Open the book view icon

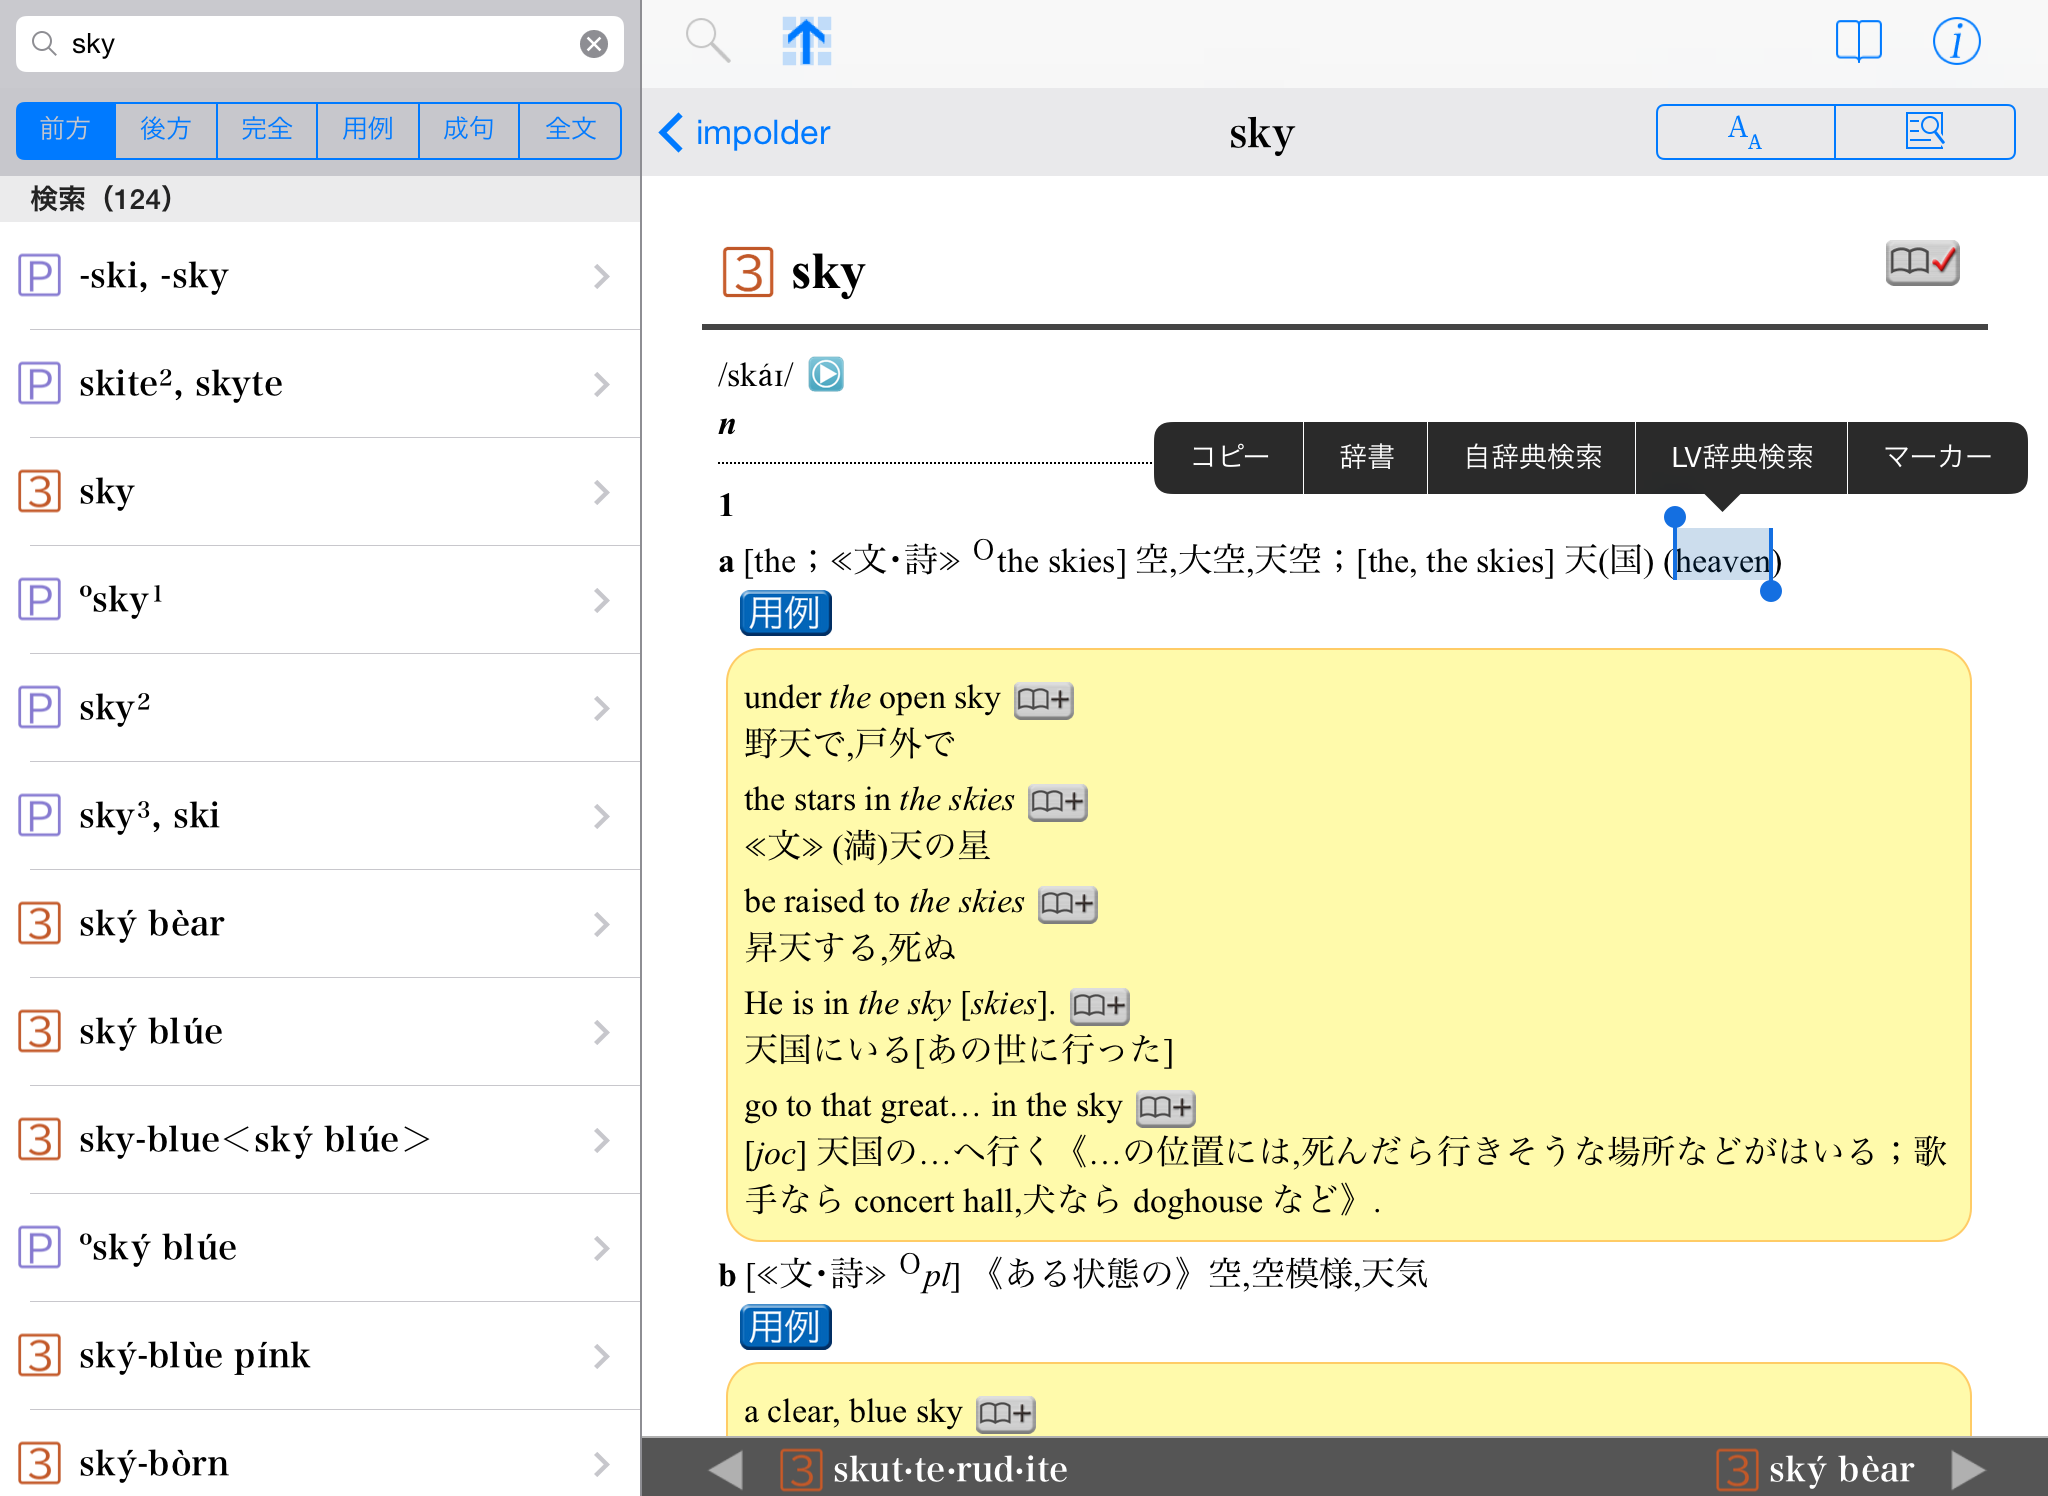pos(1858,42)
